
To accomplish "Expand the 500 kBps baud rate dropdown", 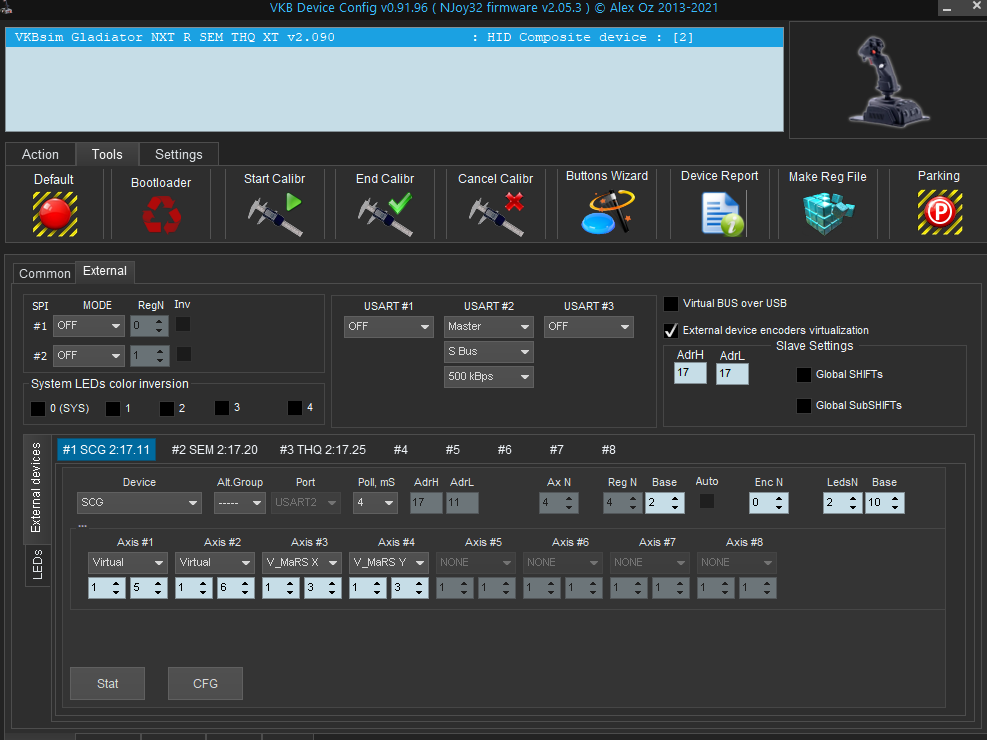I will tap(489, 377).
